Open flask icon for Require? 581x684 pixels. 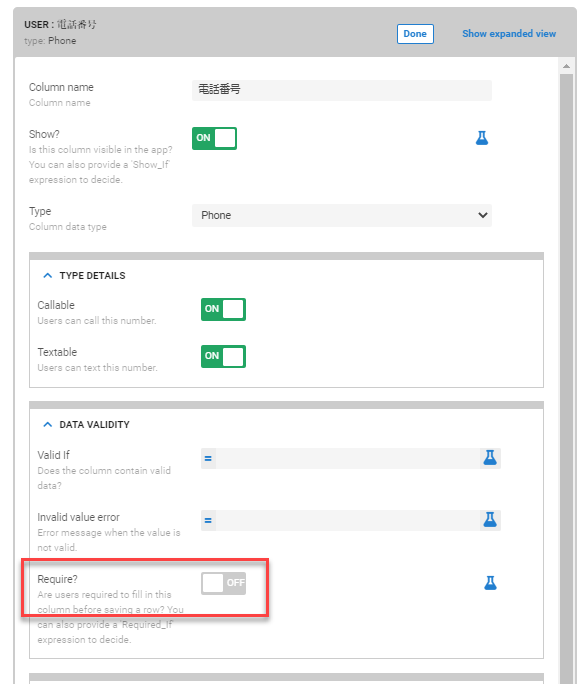point(490,583)
